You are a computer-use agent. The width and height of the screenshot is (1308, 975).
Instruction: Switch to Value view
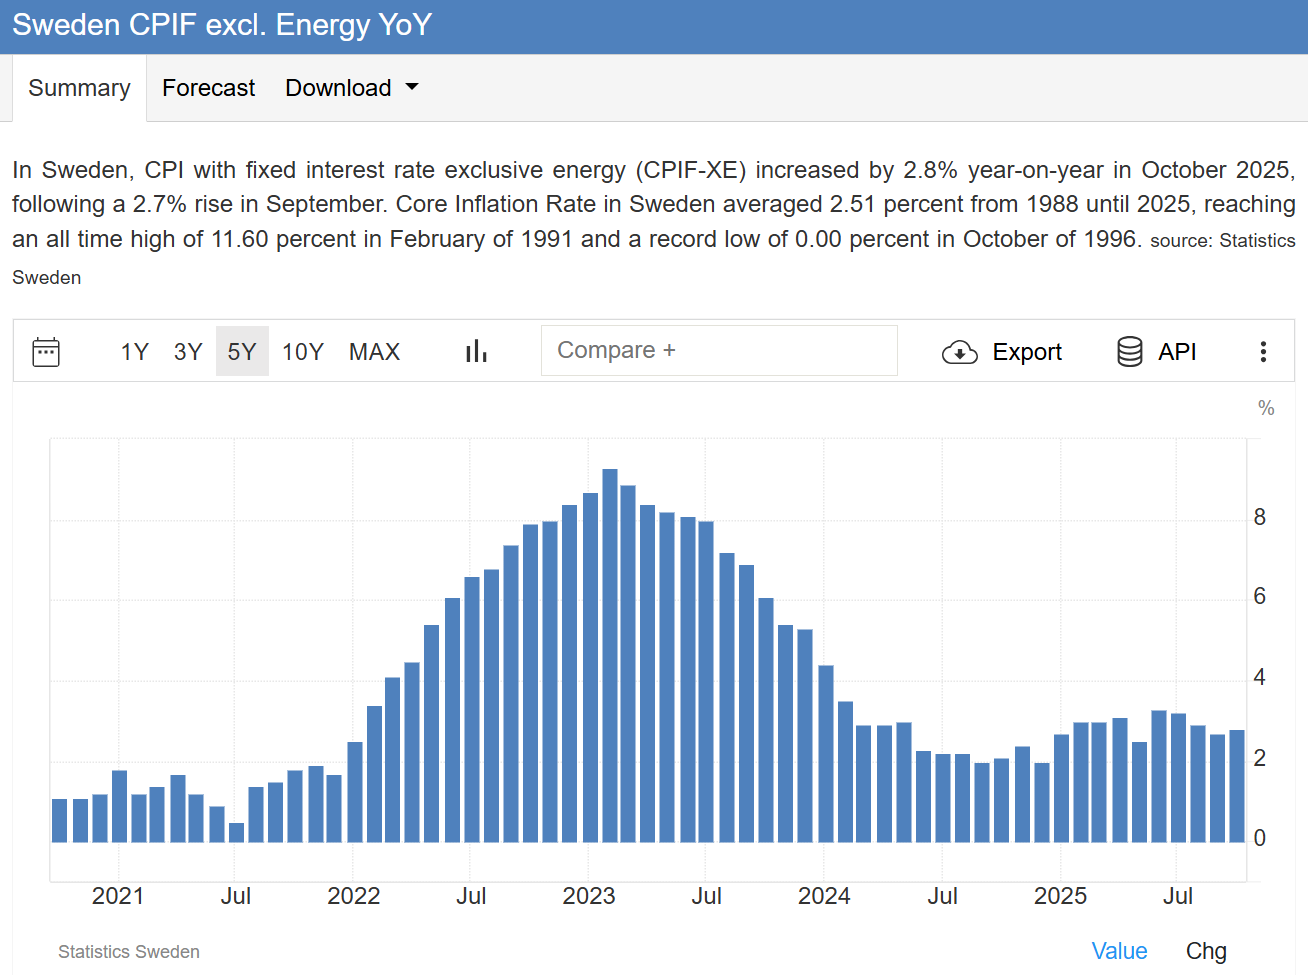pos(1119,951)
